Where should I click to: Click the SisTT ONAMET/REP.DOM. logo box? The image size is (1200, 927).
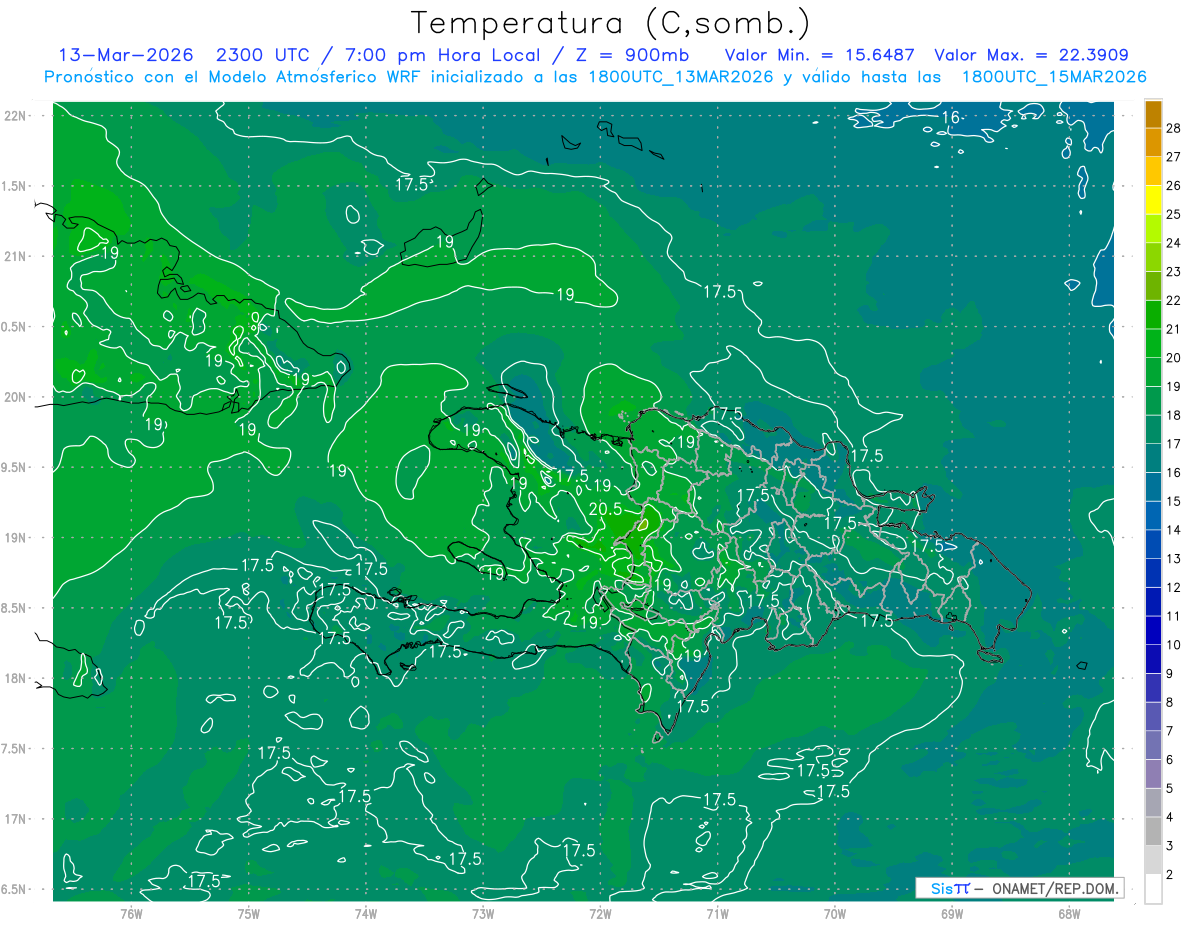coord(1019,888)
